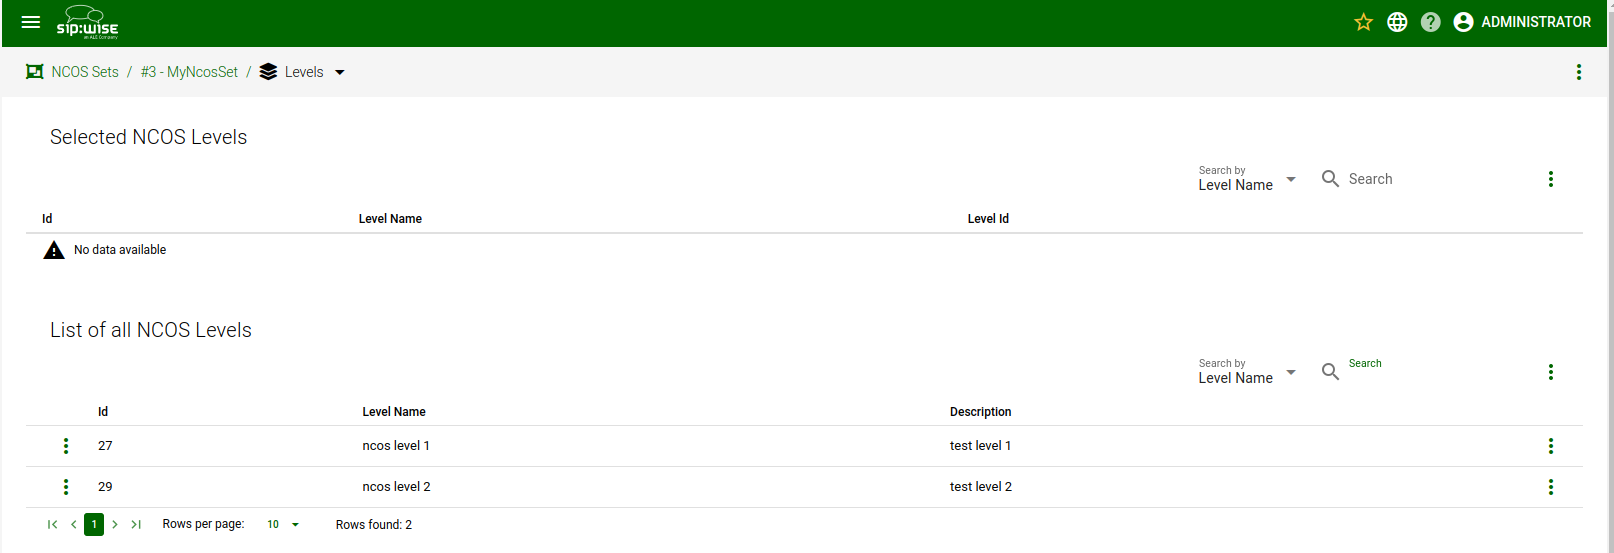
Task: Expand the Levels breadcrumb dropdown
Action: click(x=340, y=72)
